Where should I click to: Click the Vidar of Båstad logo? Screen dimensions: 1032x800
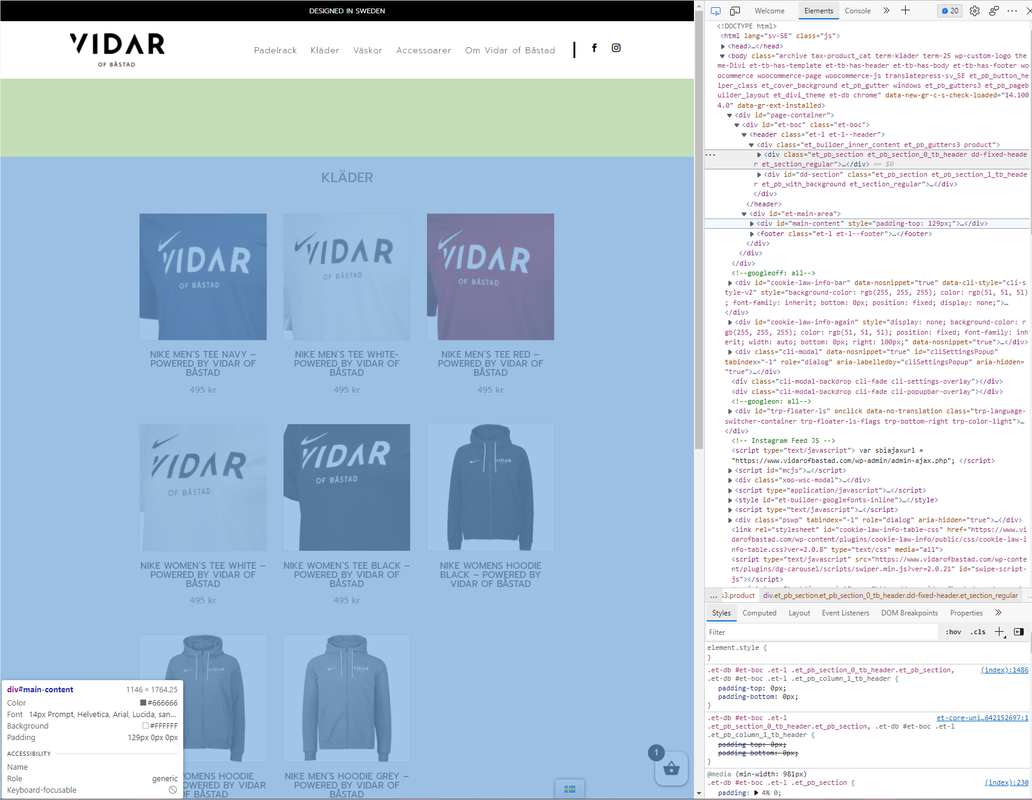pyautogui.click(x=117, y=49)
